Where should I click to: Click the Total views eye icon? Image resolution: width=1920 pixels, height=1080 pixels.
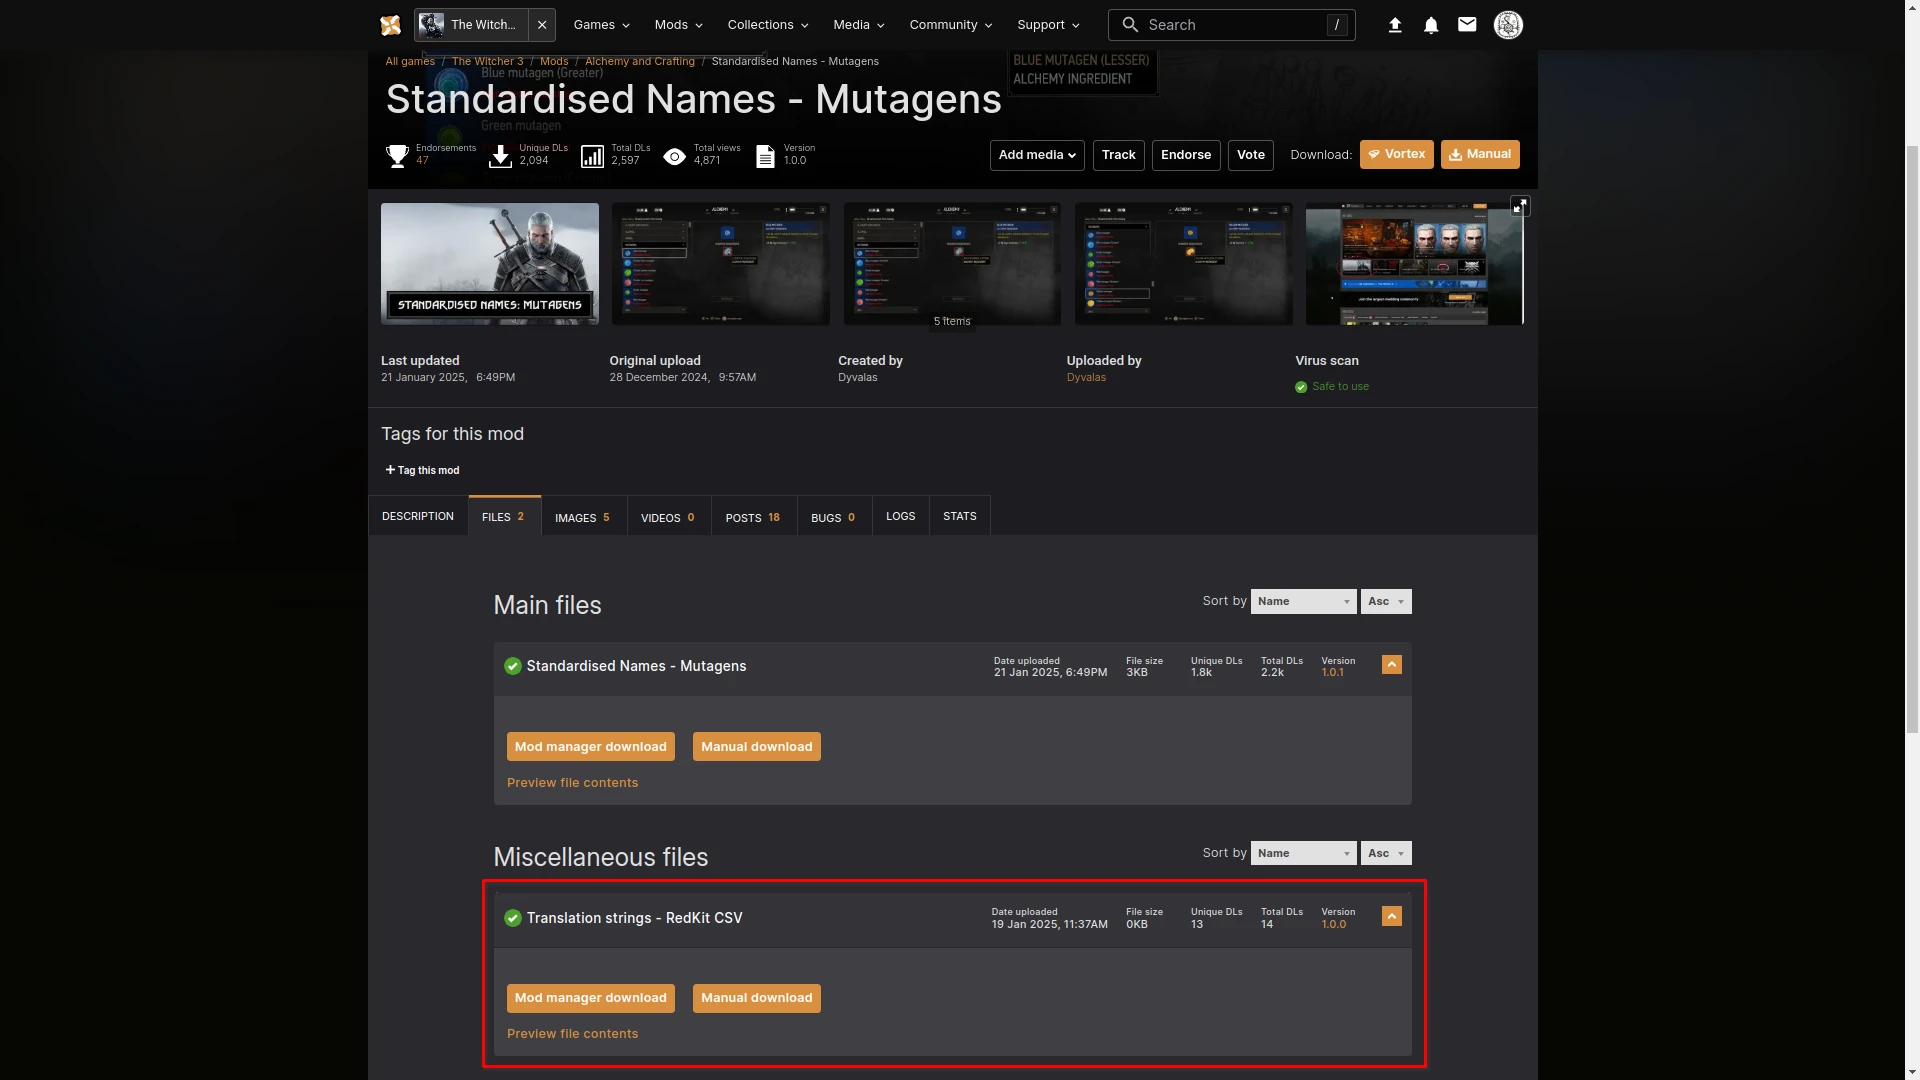(x=675, y=156)
